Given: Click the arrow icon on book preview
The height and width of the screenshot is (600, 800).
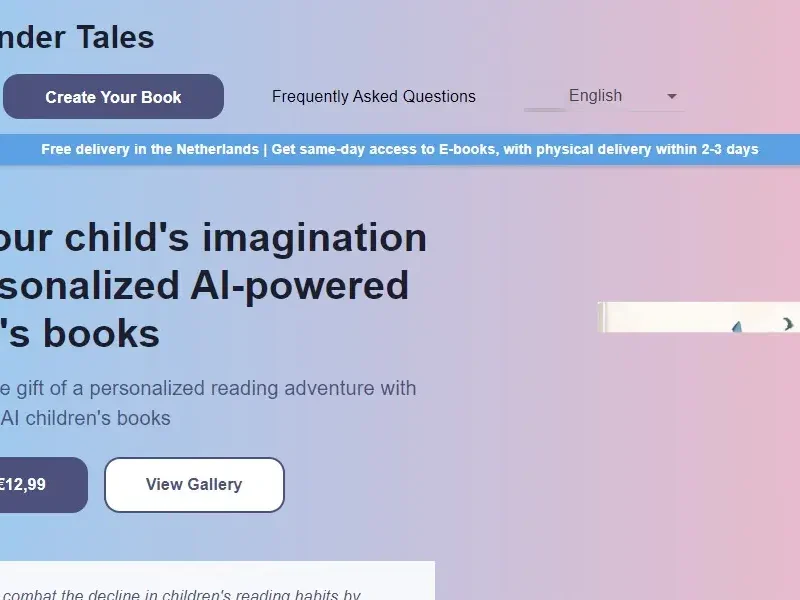Looking at the screenshot, I should coord(788,323).
